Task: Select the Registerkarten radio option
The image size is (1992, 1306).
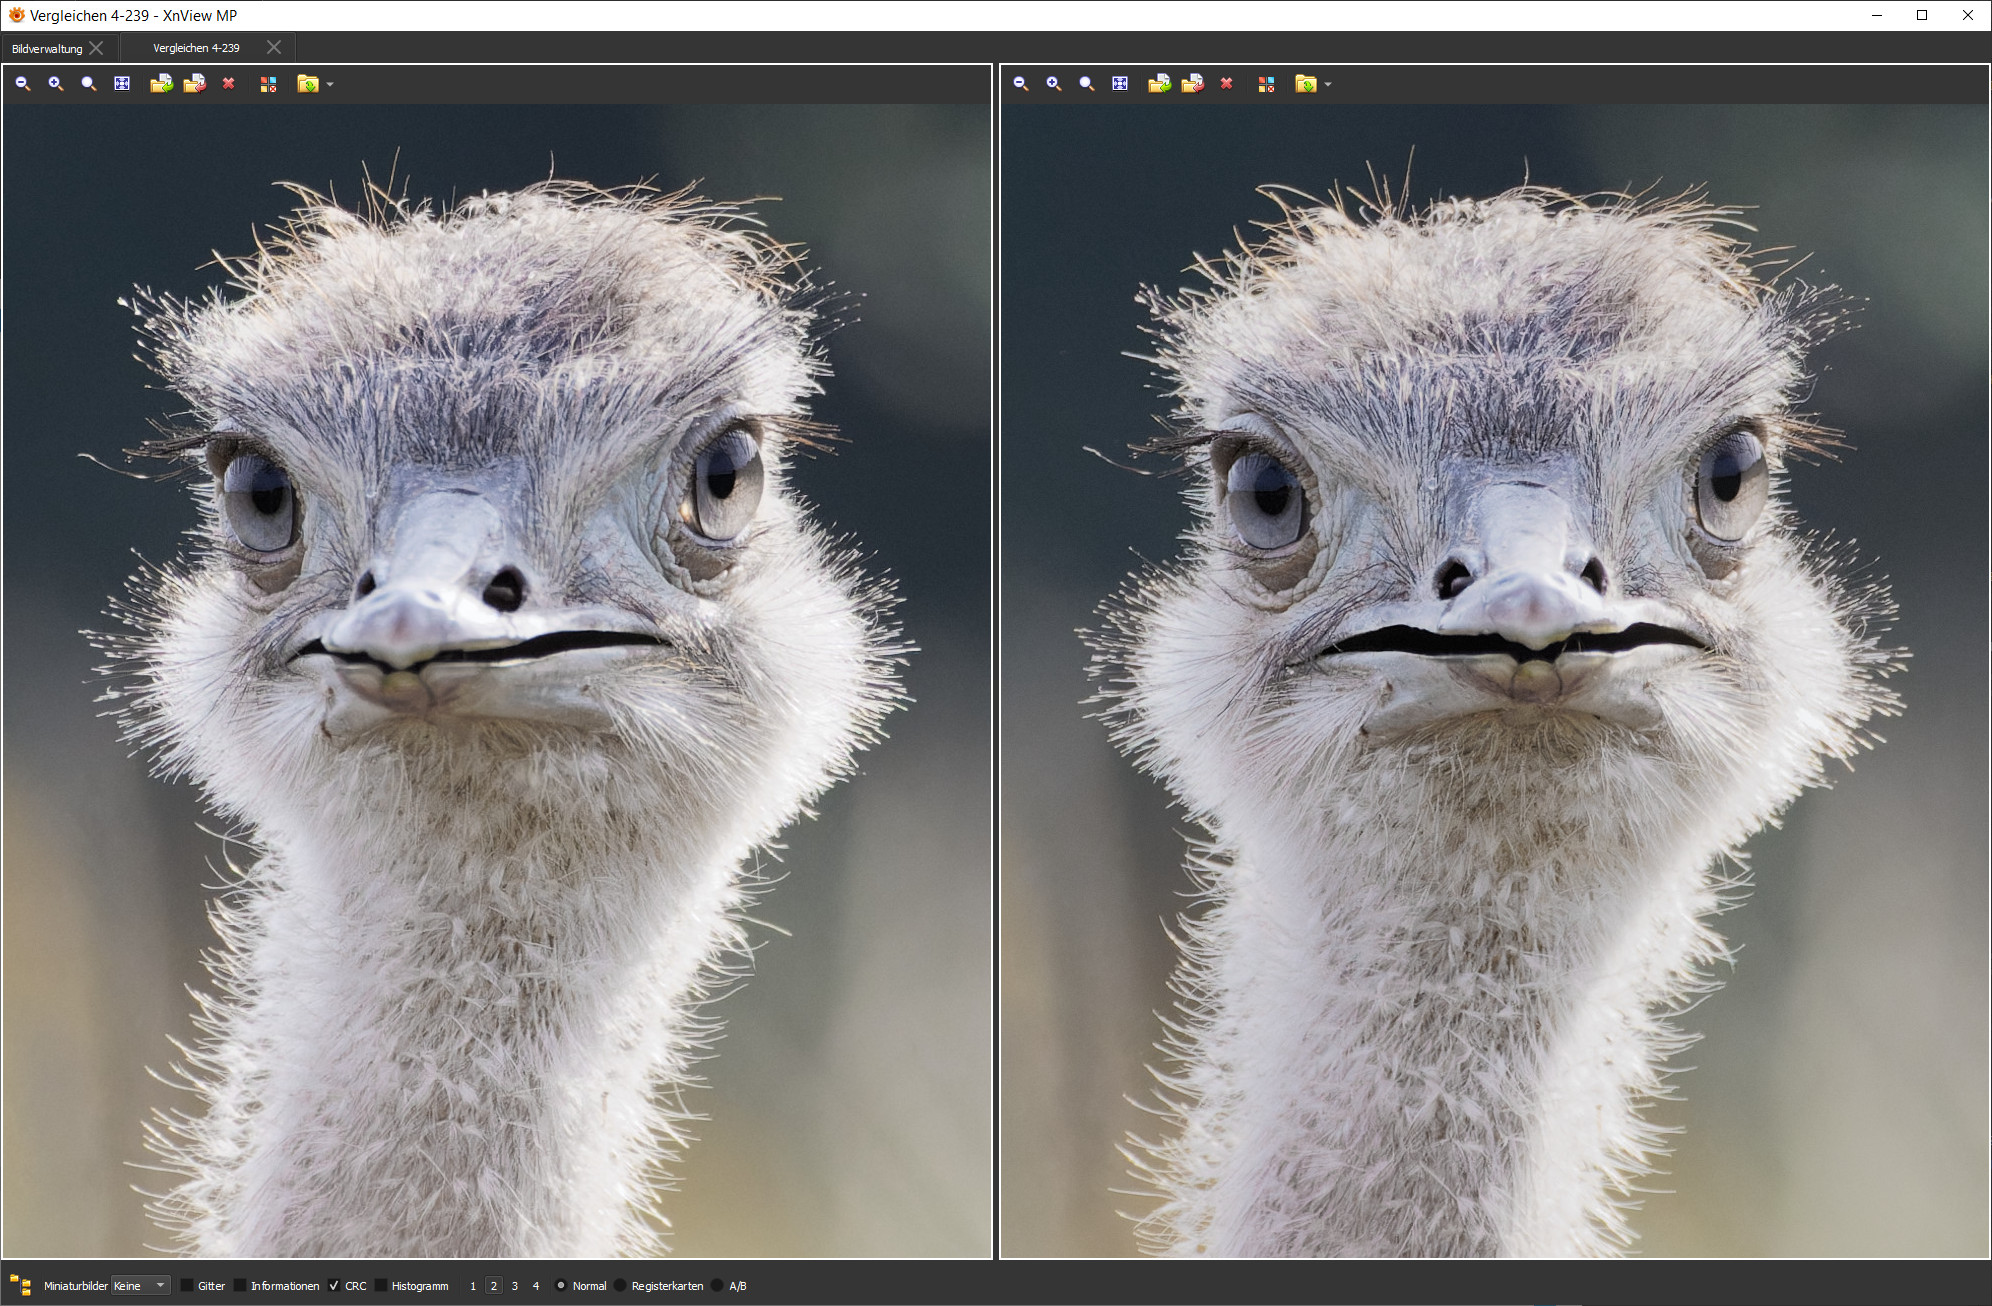Action: 621,1285
